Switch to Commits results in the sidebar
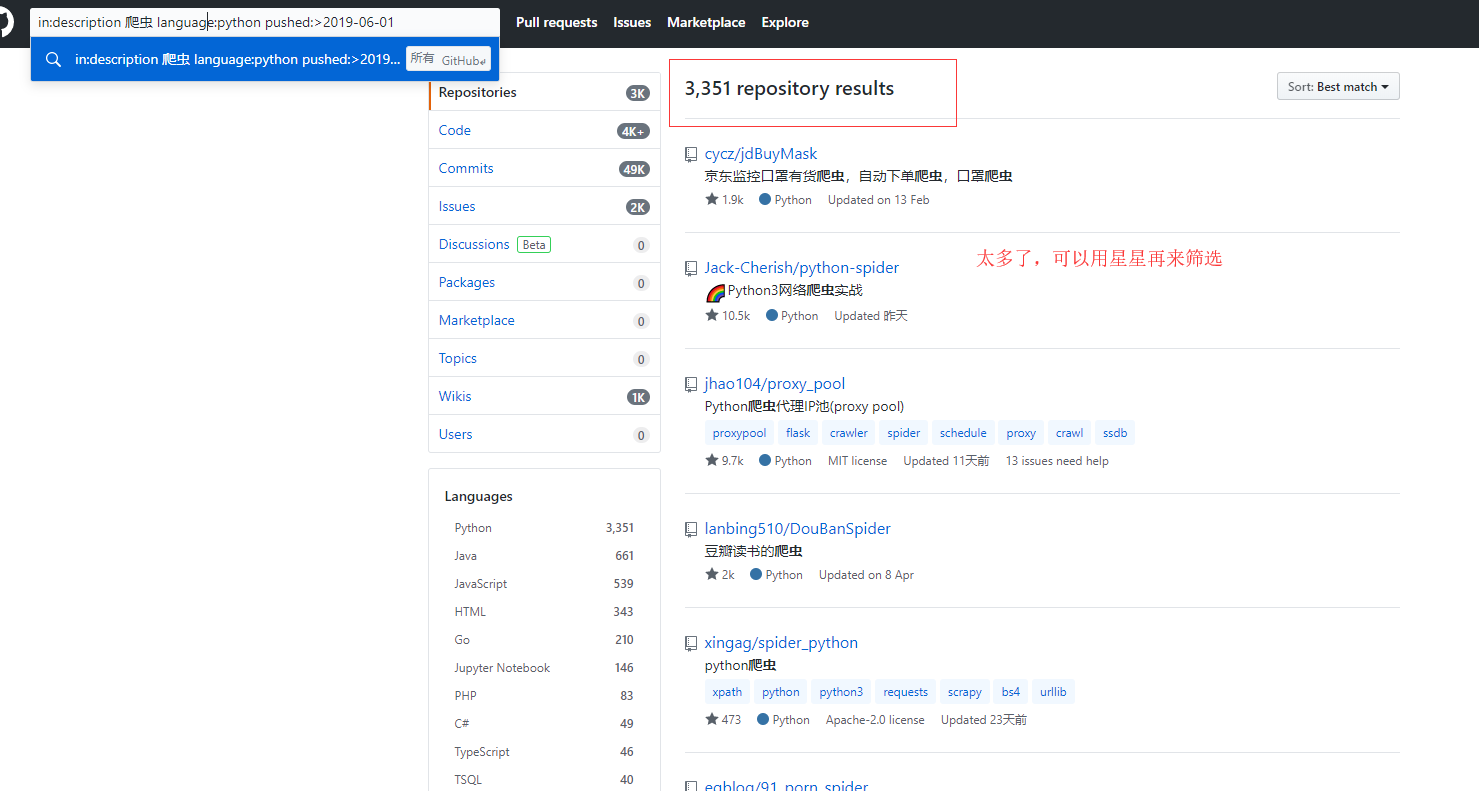Image resolution: width=1479 pixels, height=791 pixels. pyautogui.click(x=544, y=168)
